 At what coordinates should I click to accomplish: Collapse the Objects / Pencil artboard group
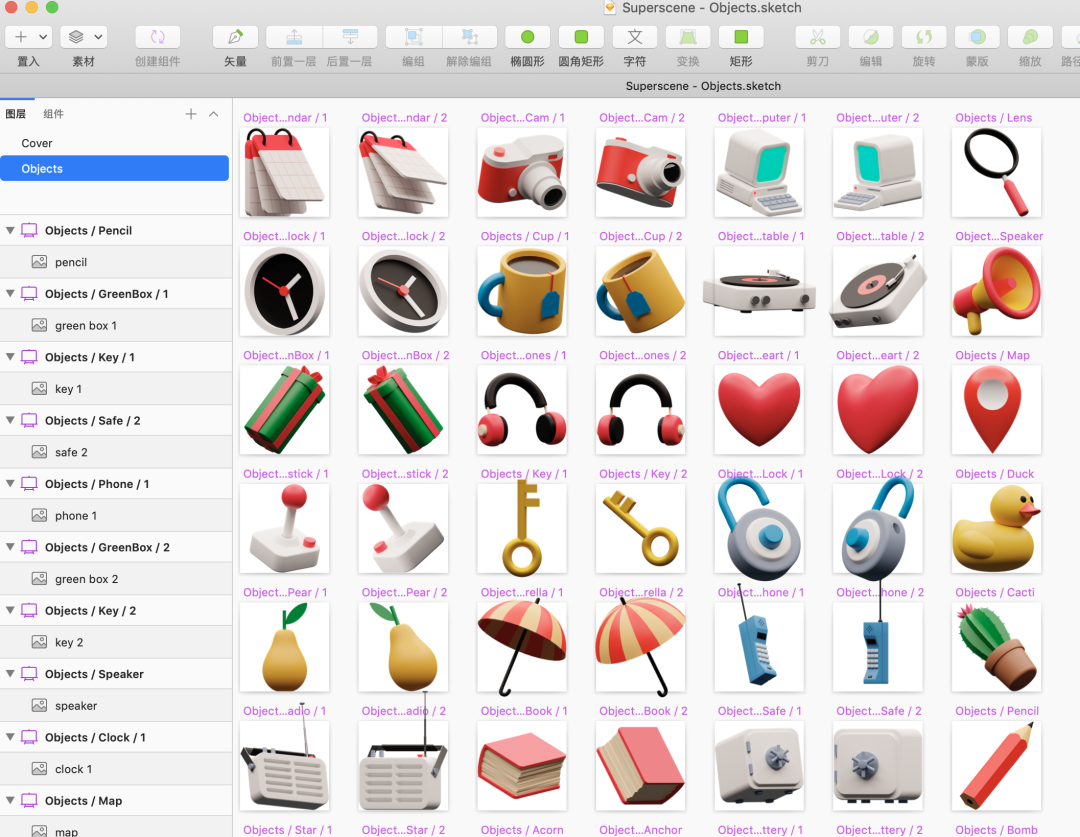pyautogui.click(x=10, y=230)
